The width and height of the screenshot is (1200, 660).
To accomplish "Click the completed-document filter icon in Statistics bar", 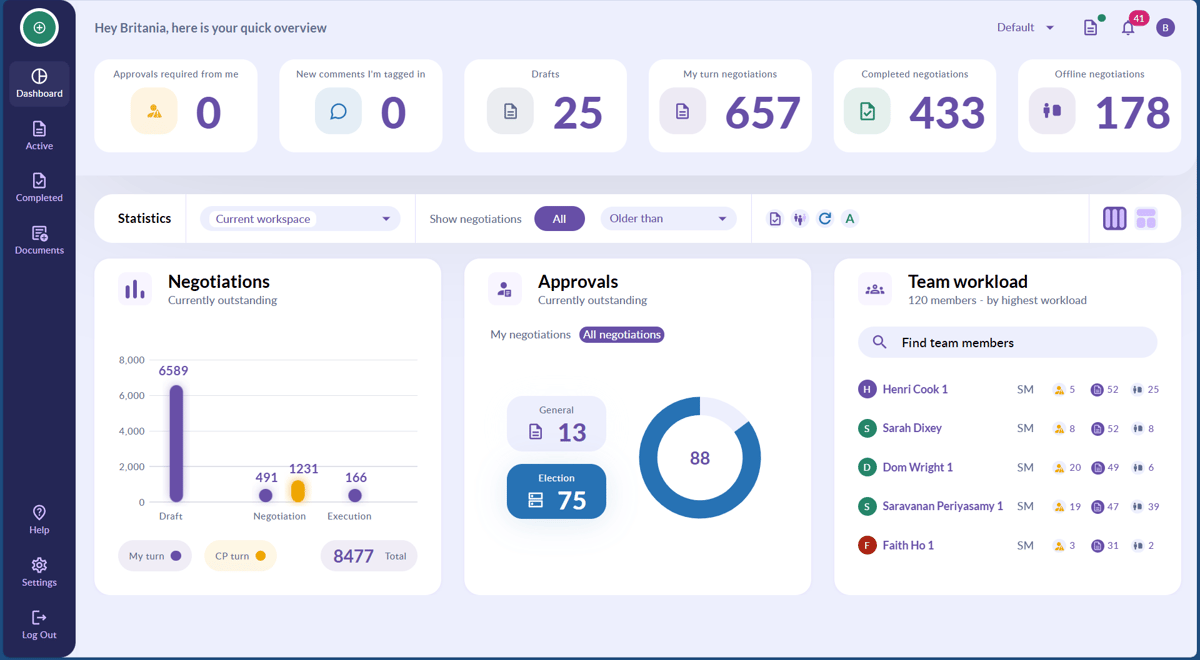I will [775, 219].
